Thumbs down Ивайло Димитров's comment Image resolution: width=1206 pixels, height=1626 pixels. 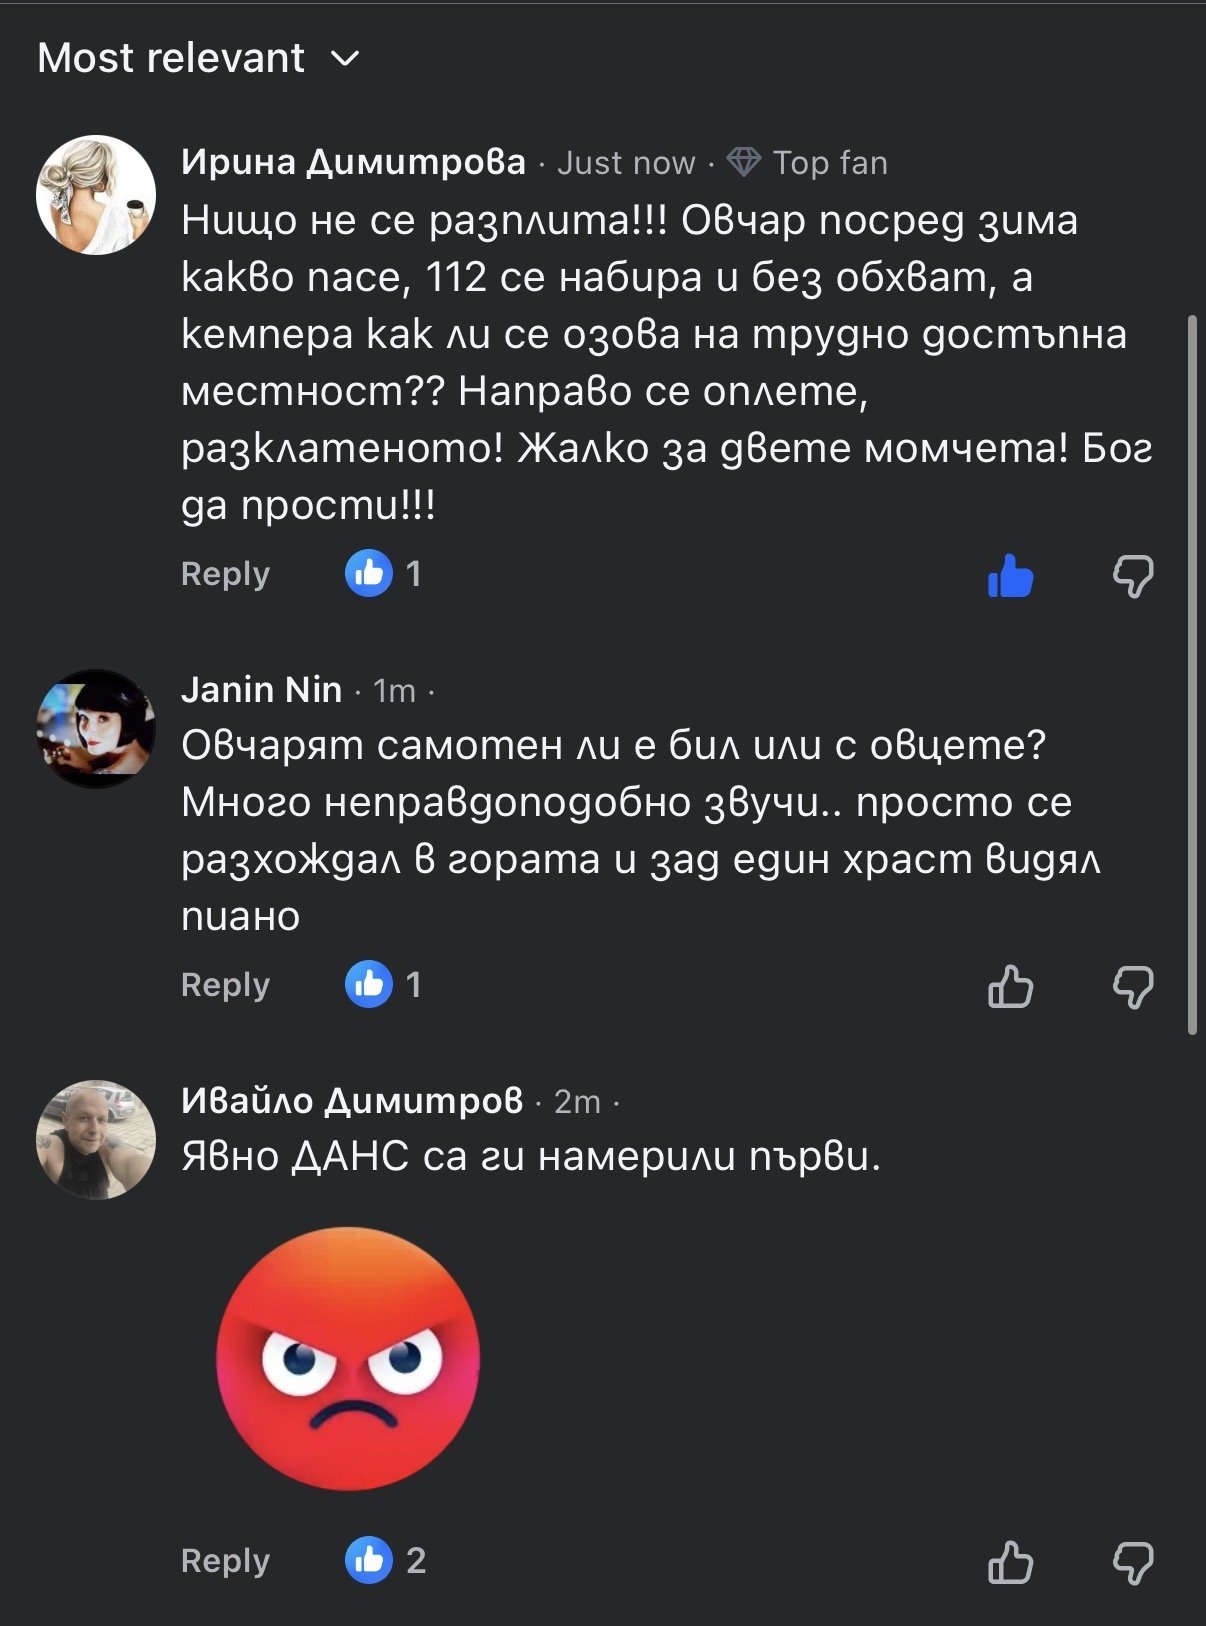(1133, 1563)
